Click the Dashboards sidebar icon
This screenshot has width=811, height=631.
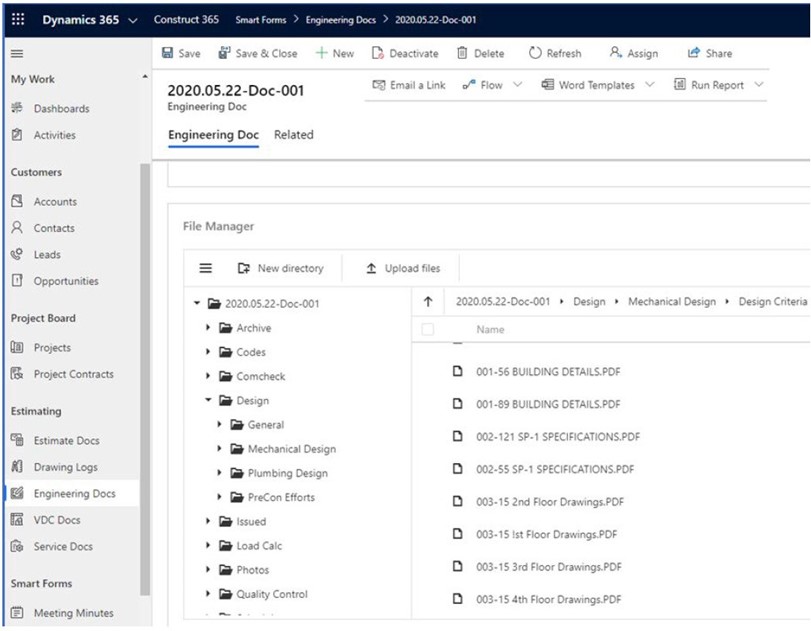pos(17,108)
